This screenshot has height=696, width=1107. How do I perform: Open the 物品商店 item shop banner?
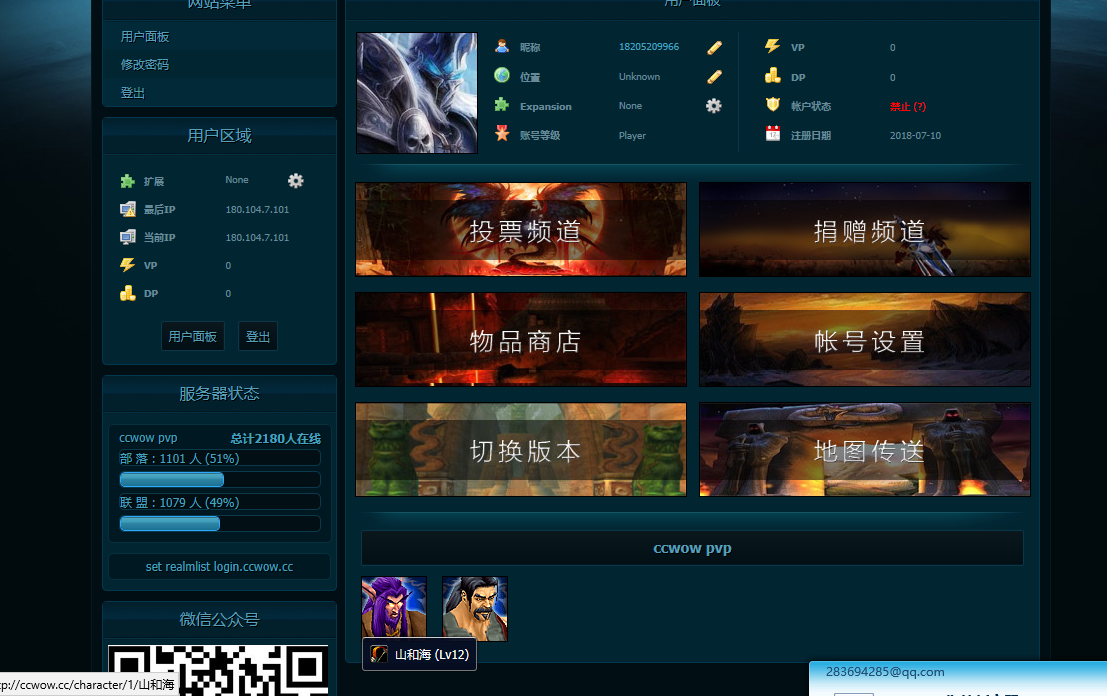click(521, 340)
